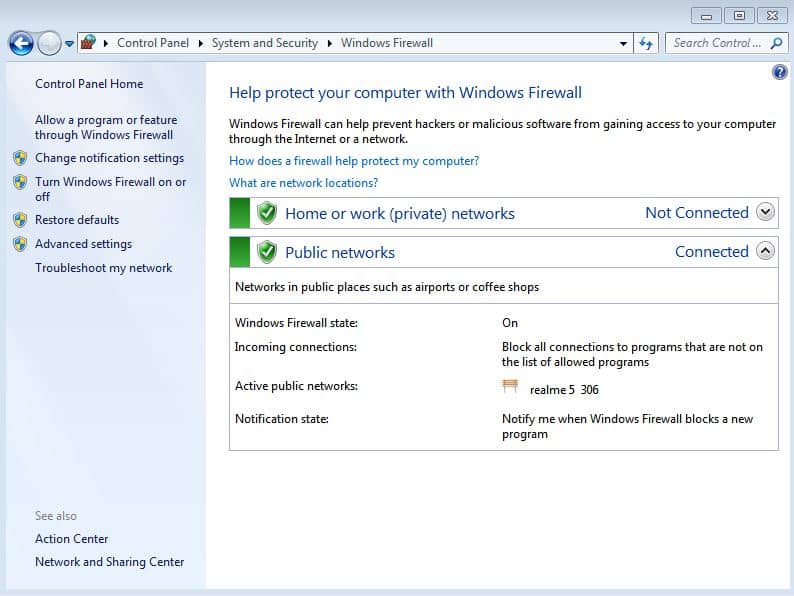Viewport: 794px width, 596px height.
Task: Click green shield on Home or work networks
Action: [266, 213]
